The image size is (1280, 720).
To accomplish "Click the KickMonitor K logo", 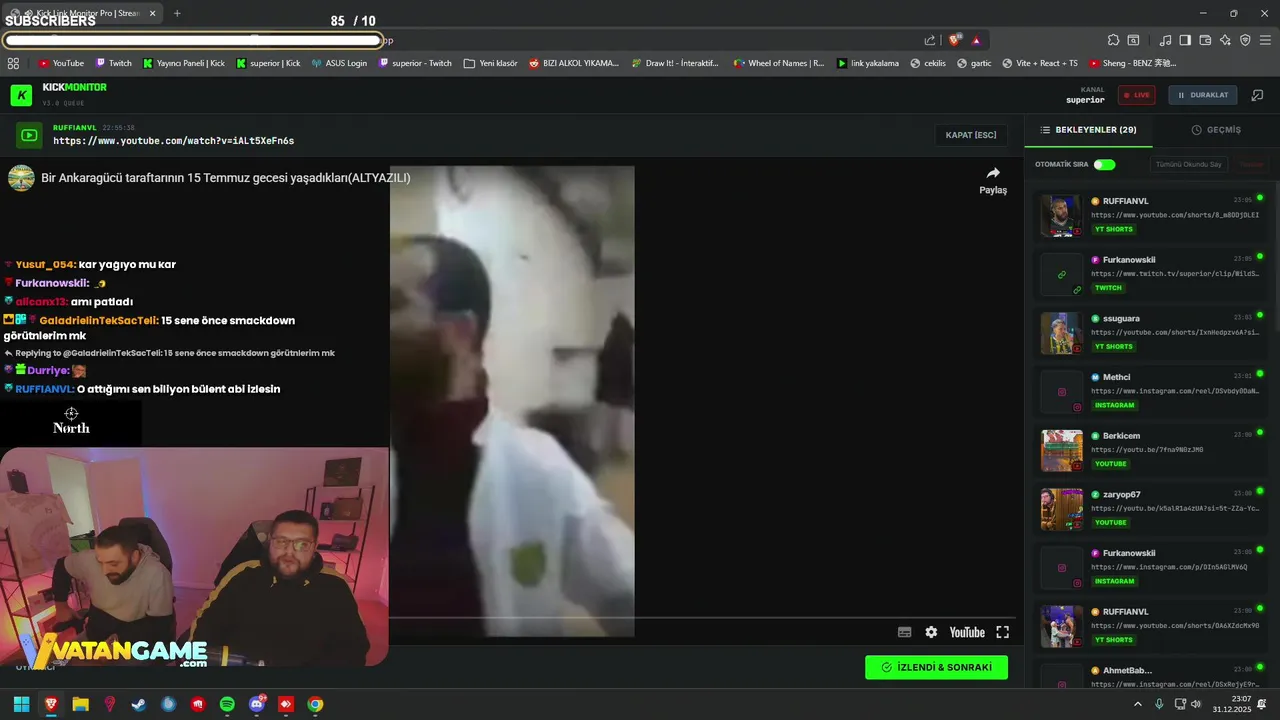I will [x=21, y=95].
